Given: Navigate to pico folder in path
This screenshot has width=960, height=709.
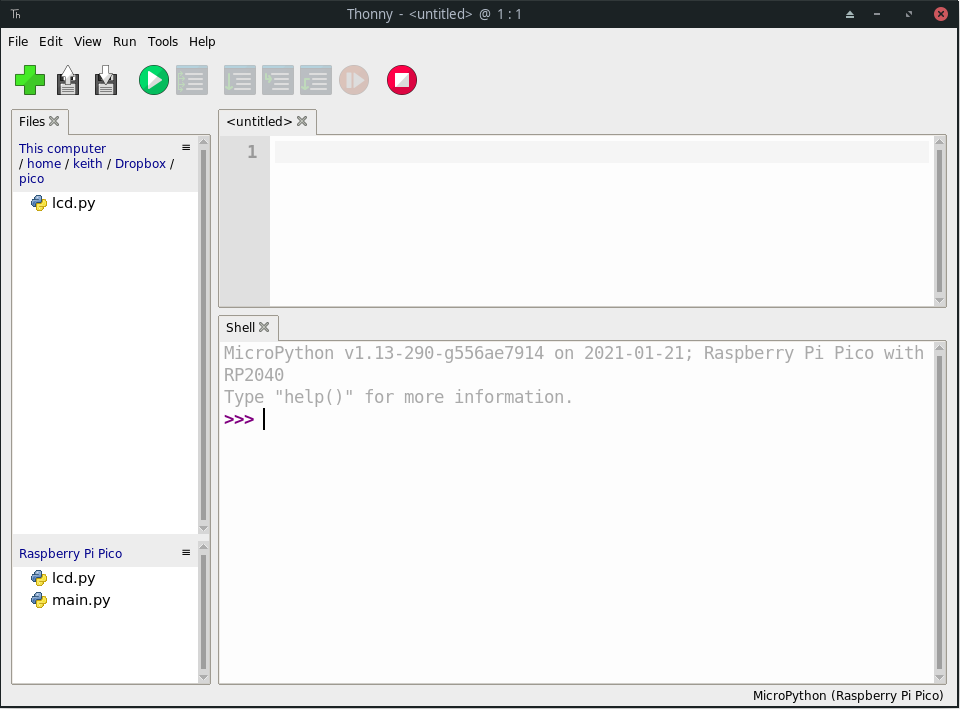Looking at the screenshot, I should (31, 179).
